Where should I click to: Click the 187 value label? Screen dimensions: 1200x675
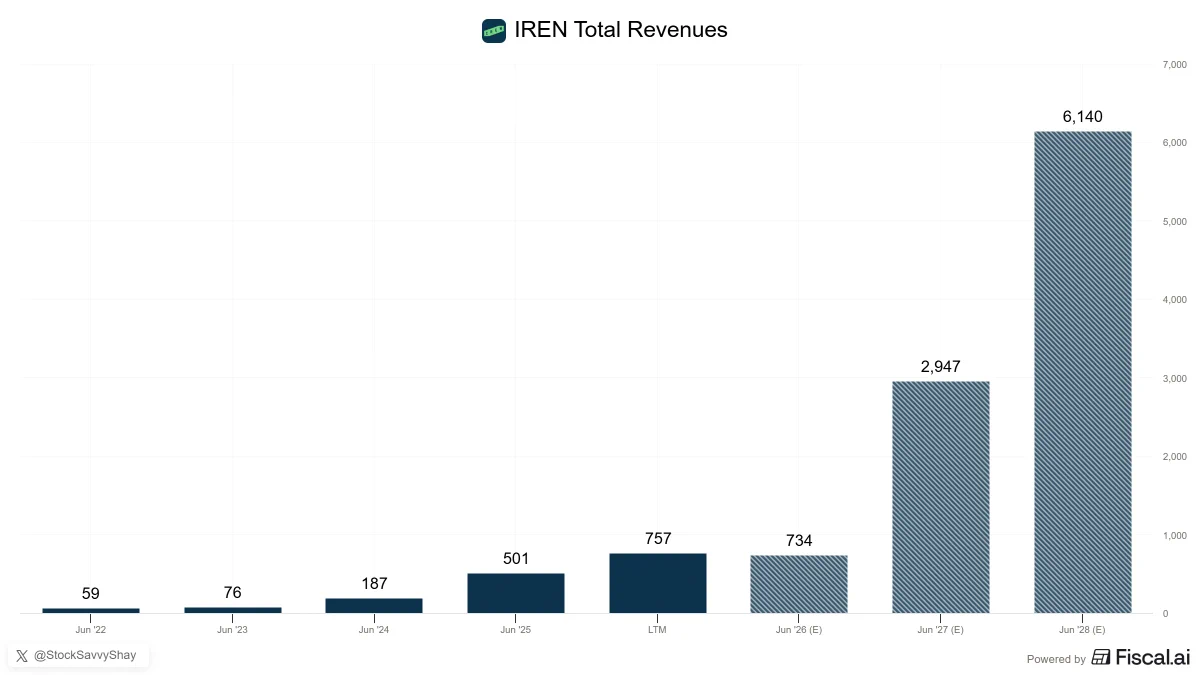pyautogui.click(x=374, y=584)
